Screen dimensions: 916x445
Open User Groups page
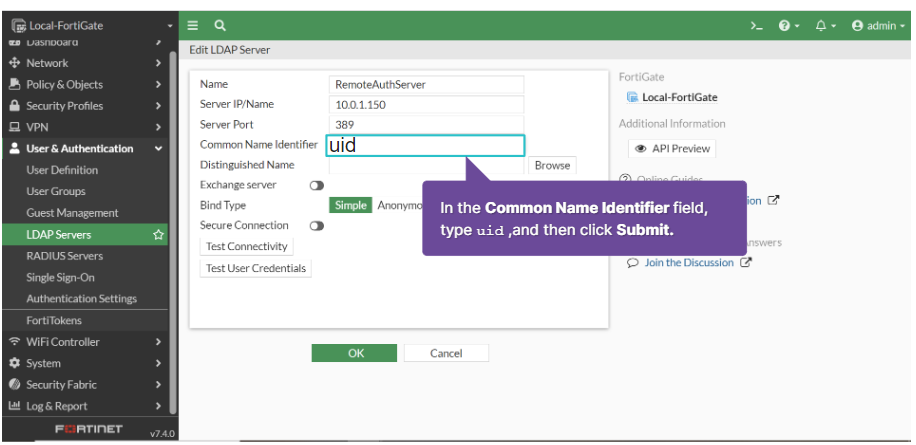[55, 192]
